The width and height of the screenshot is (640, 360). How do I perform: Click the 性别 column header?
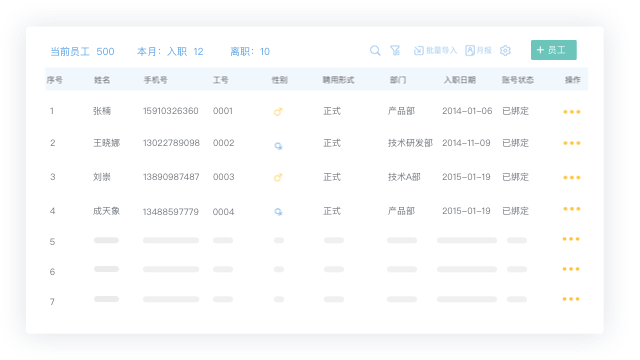pyautogui.click(x=280, y=80)
